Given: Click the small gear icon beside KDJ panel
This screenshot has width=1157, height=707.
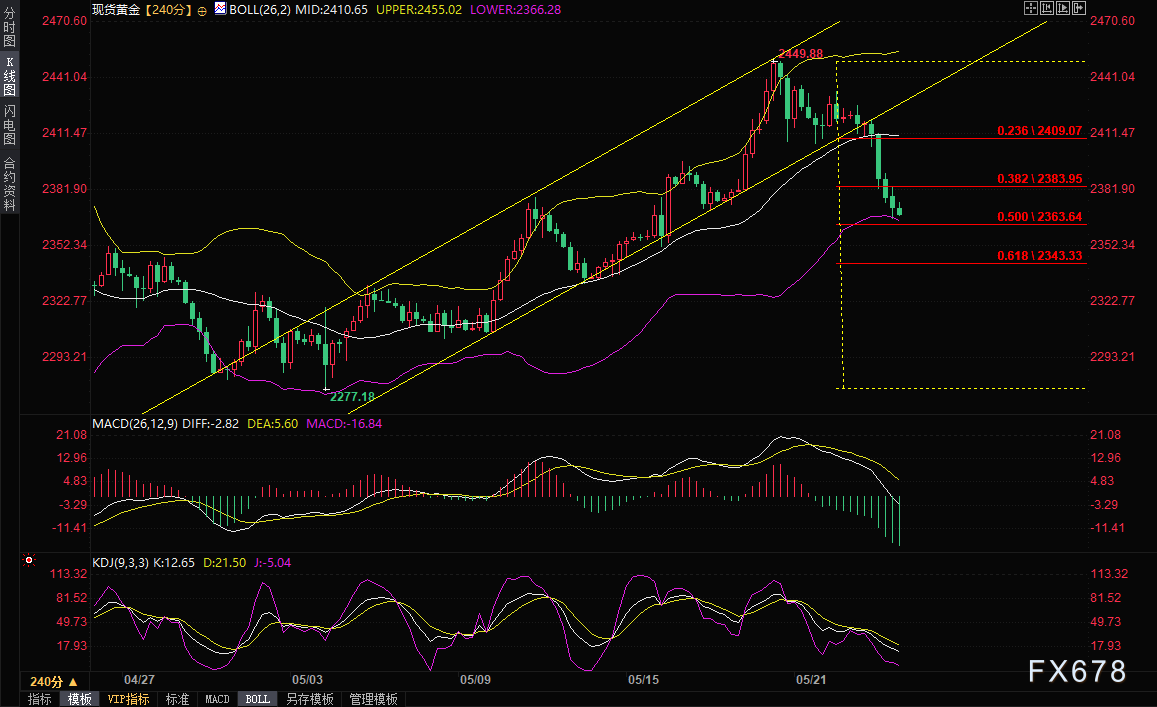Looking at the screenshot, I should click(28, 562).
